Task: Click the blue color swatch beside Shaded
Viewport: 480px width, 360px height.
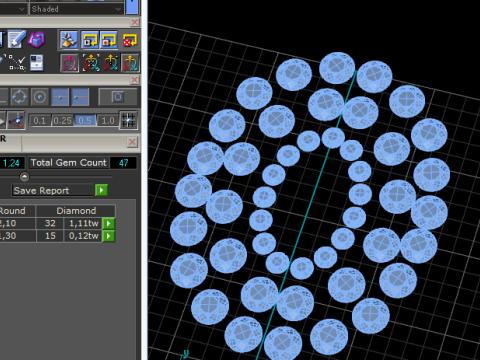Action: 132,7
